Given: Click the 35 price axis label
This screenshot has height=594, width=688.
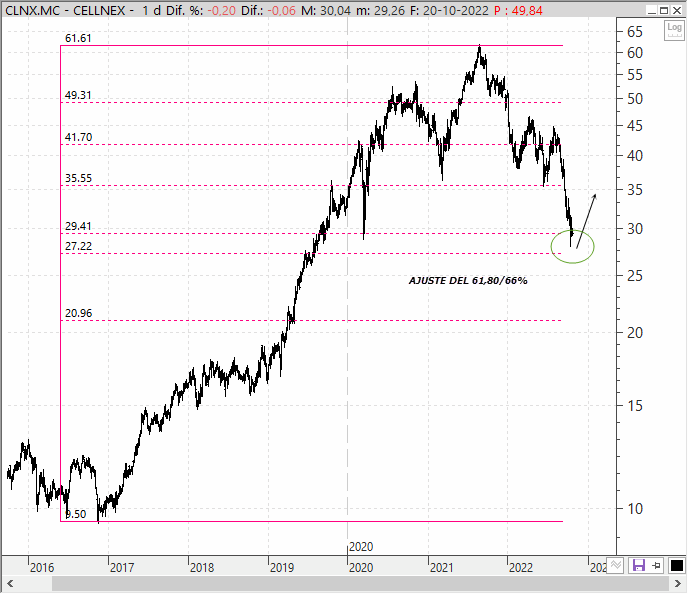Looking at the screenshot, I should [x=635, y=190].
